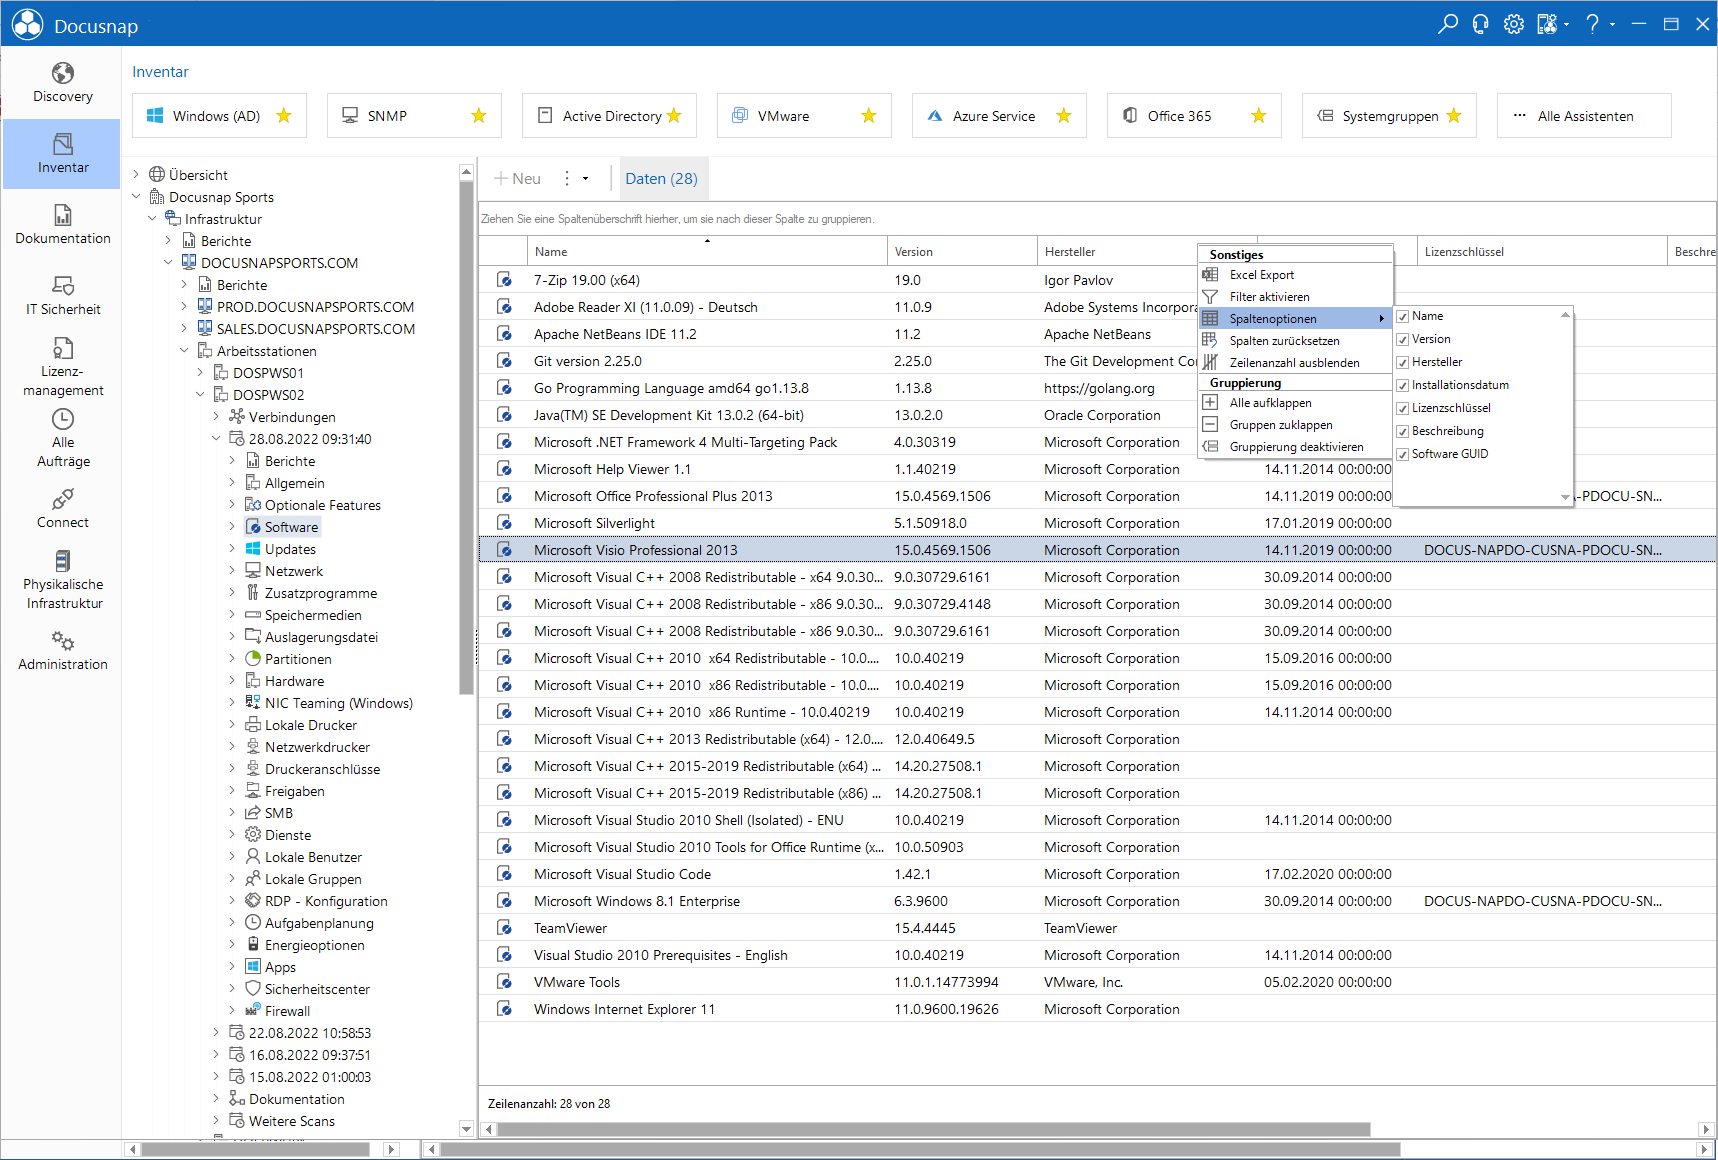1718x1160 pixels.
Task: Uncheck the Installationsdatum column checkbox
Action: pyautogui.click(x=1403, y=385)
